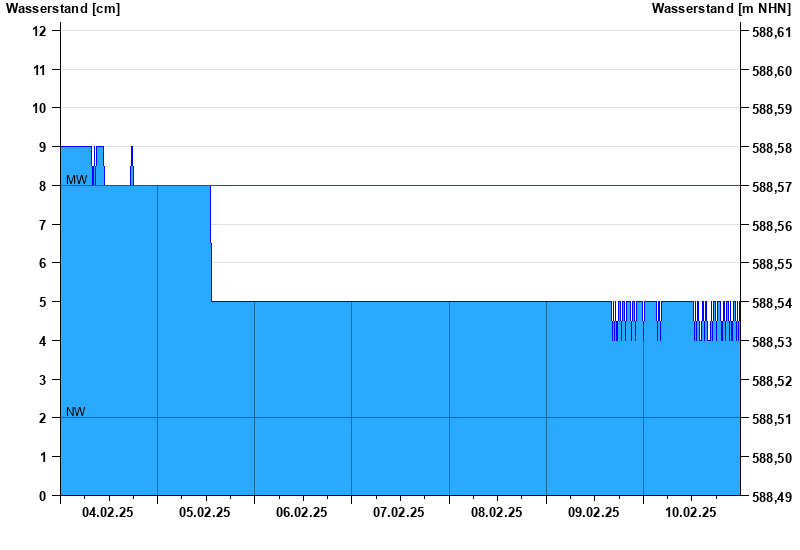The image size is (800, 550).
Task: Select the 05.02.25 date label
Action: click(x=204, y=512)
